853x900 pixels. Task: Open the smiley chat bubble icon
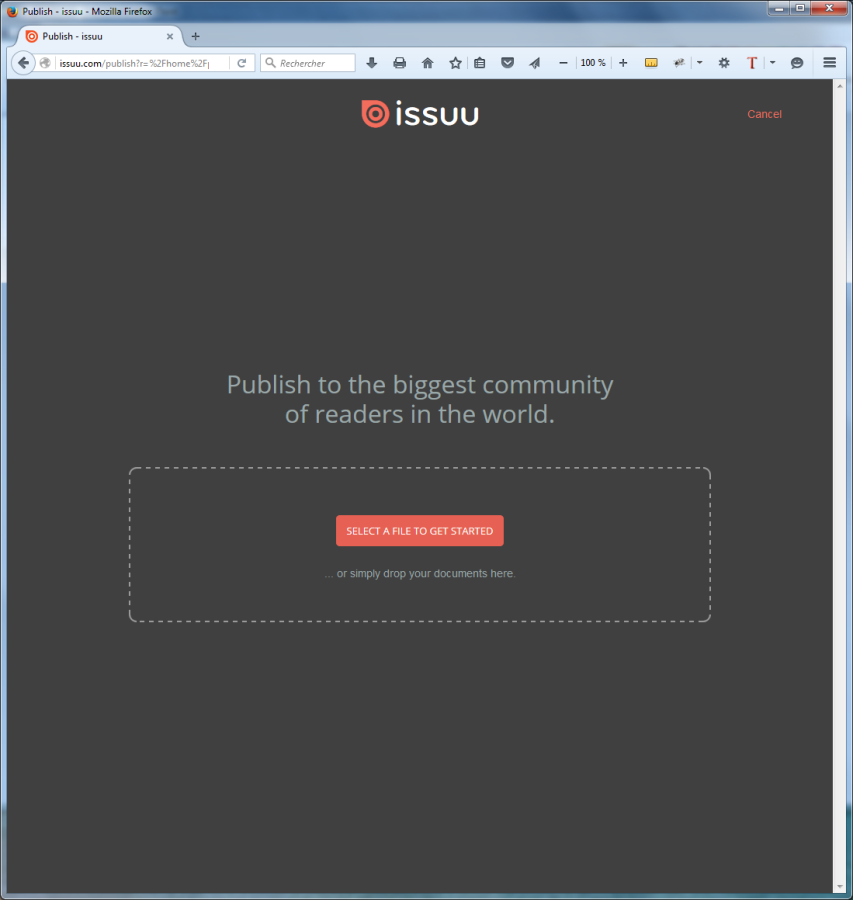point(797,63)
